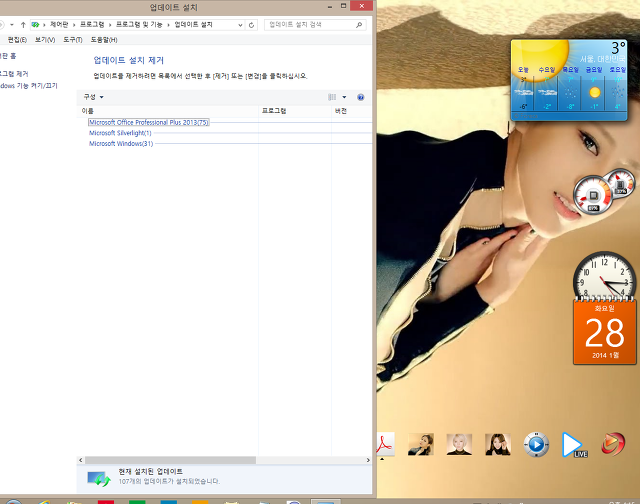Image resolution: width=640 pixels, height=504 pixels.
Task: Click the installed updates icon in details pane
Action: (x=99, y=478)
